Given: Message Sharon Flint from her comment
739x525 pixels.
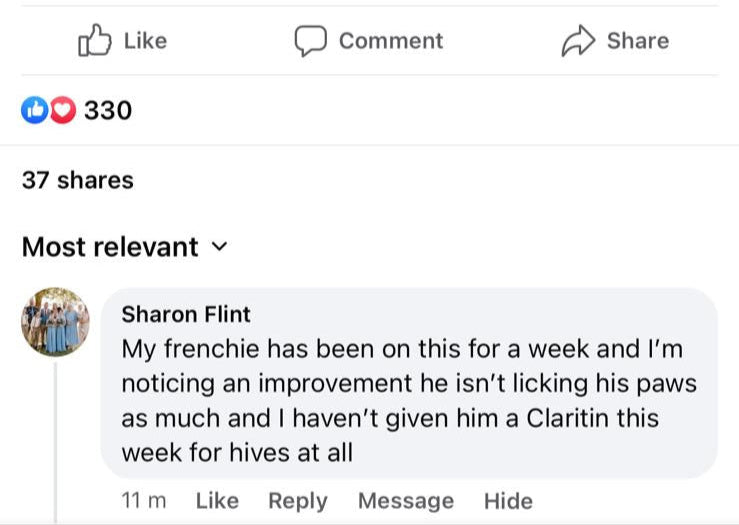Looking at the screenshot, I should [405, 501].
